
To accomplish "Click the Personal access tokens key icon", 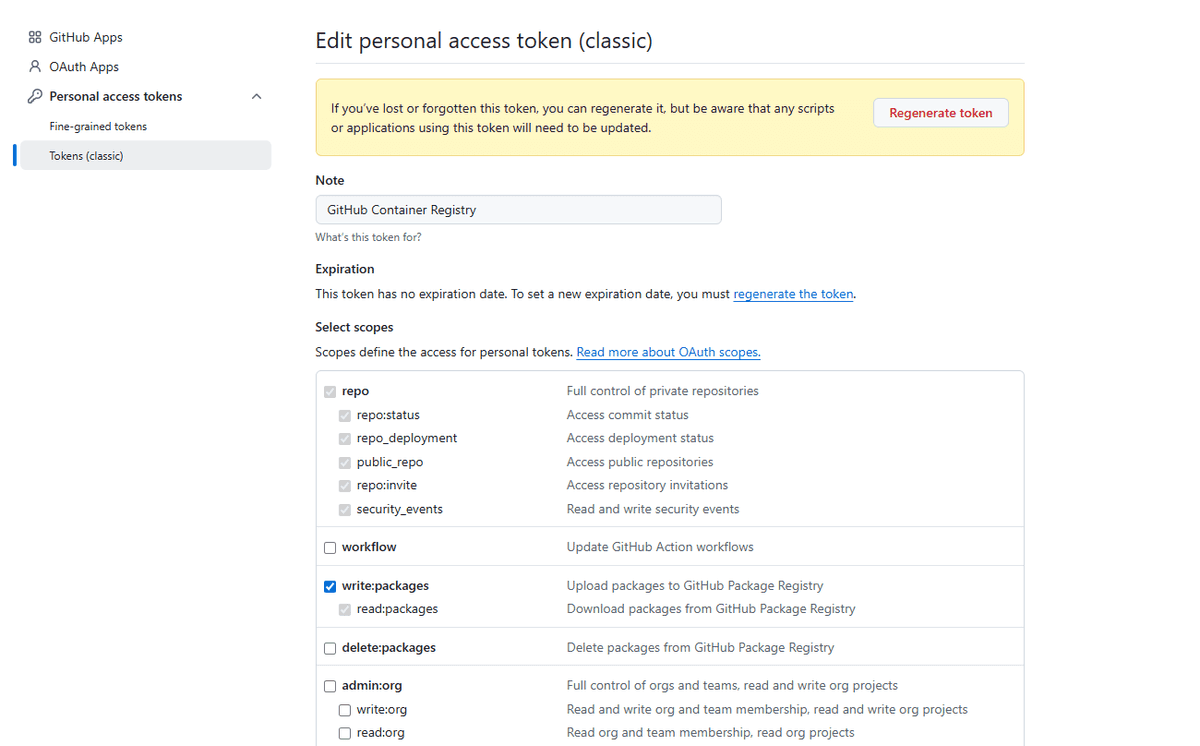I will [34, 96].
